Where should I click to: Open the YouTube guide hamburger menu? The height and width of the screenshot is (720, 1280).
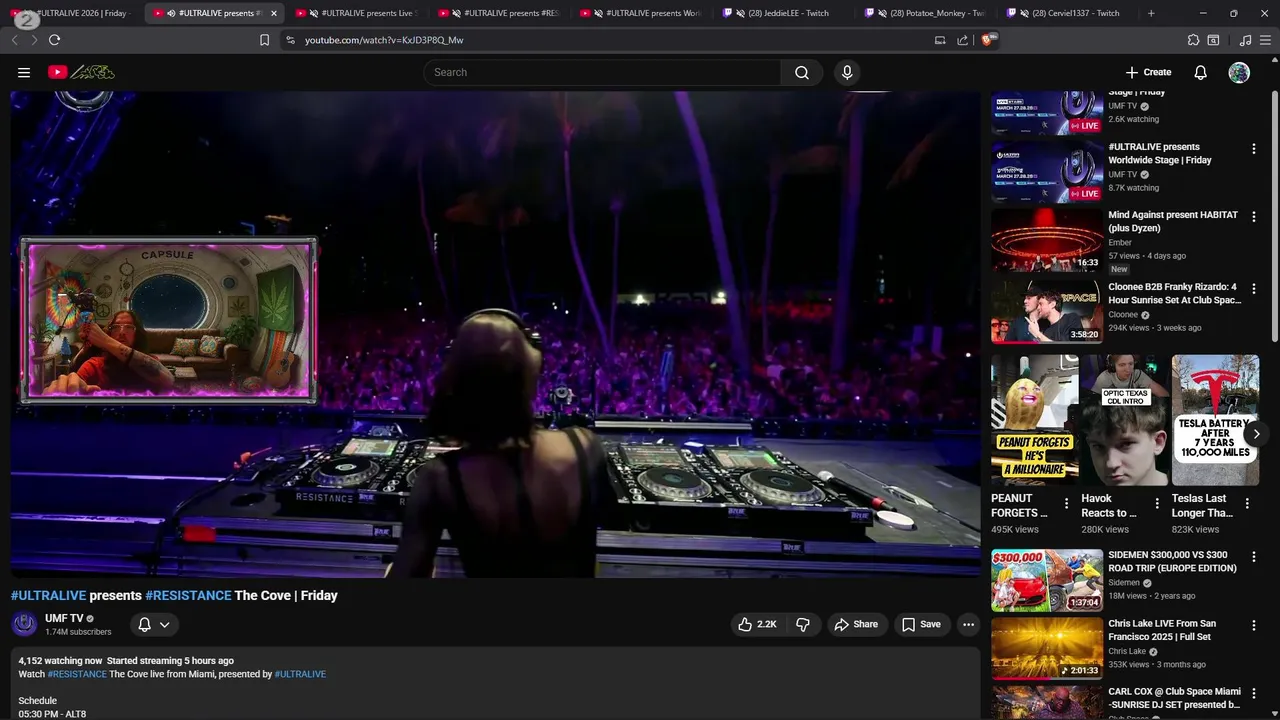pyautogui.click(x=24, y=72)
